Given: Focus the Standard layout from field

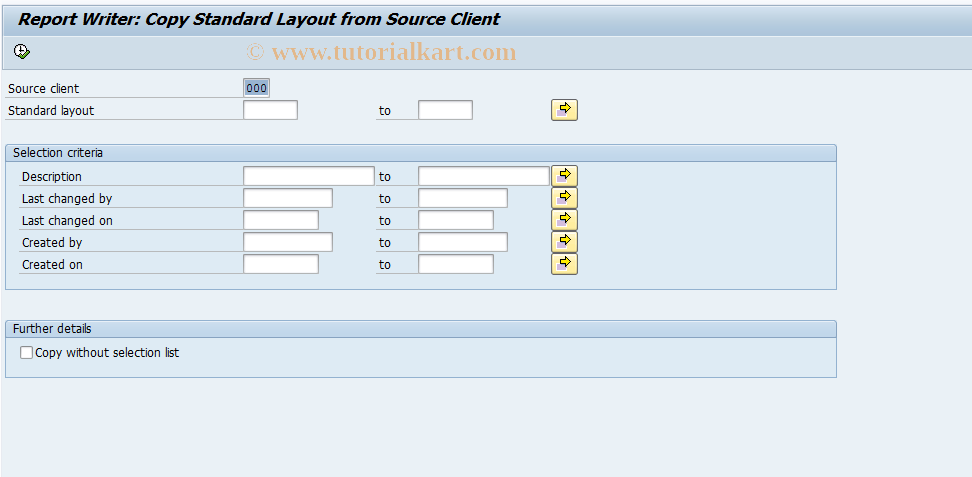Looking at the screenshot, I should [270, 110].
